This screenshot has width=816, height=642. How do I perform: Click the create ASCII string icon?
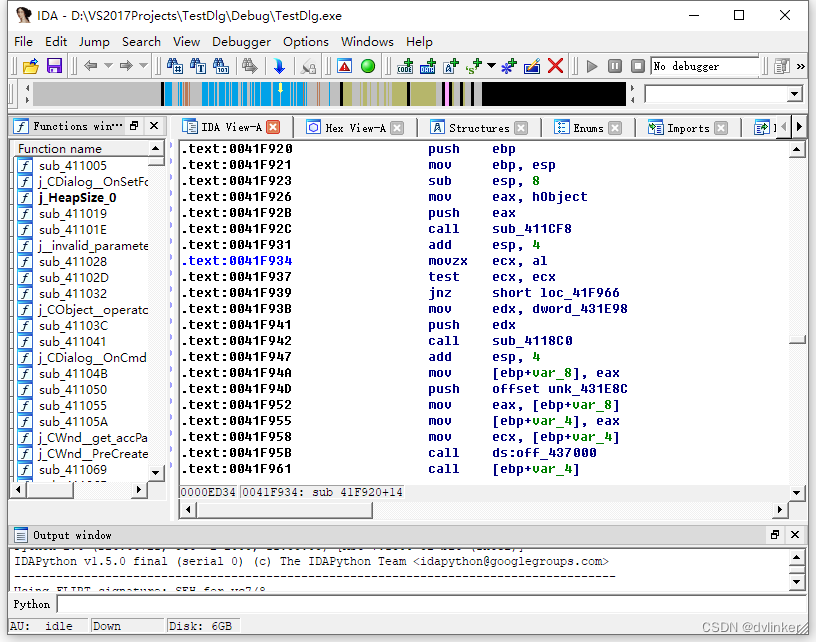click(x=451, y=66)
